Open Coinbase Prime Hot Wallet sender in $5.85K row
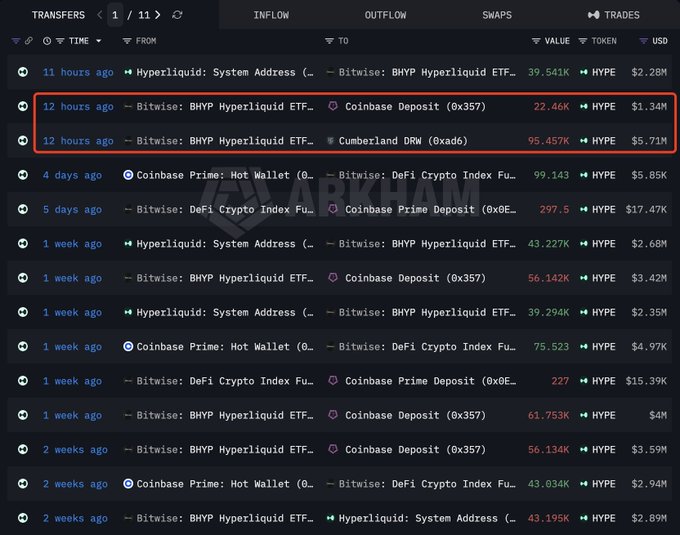 tap(225, 175)
